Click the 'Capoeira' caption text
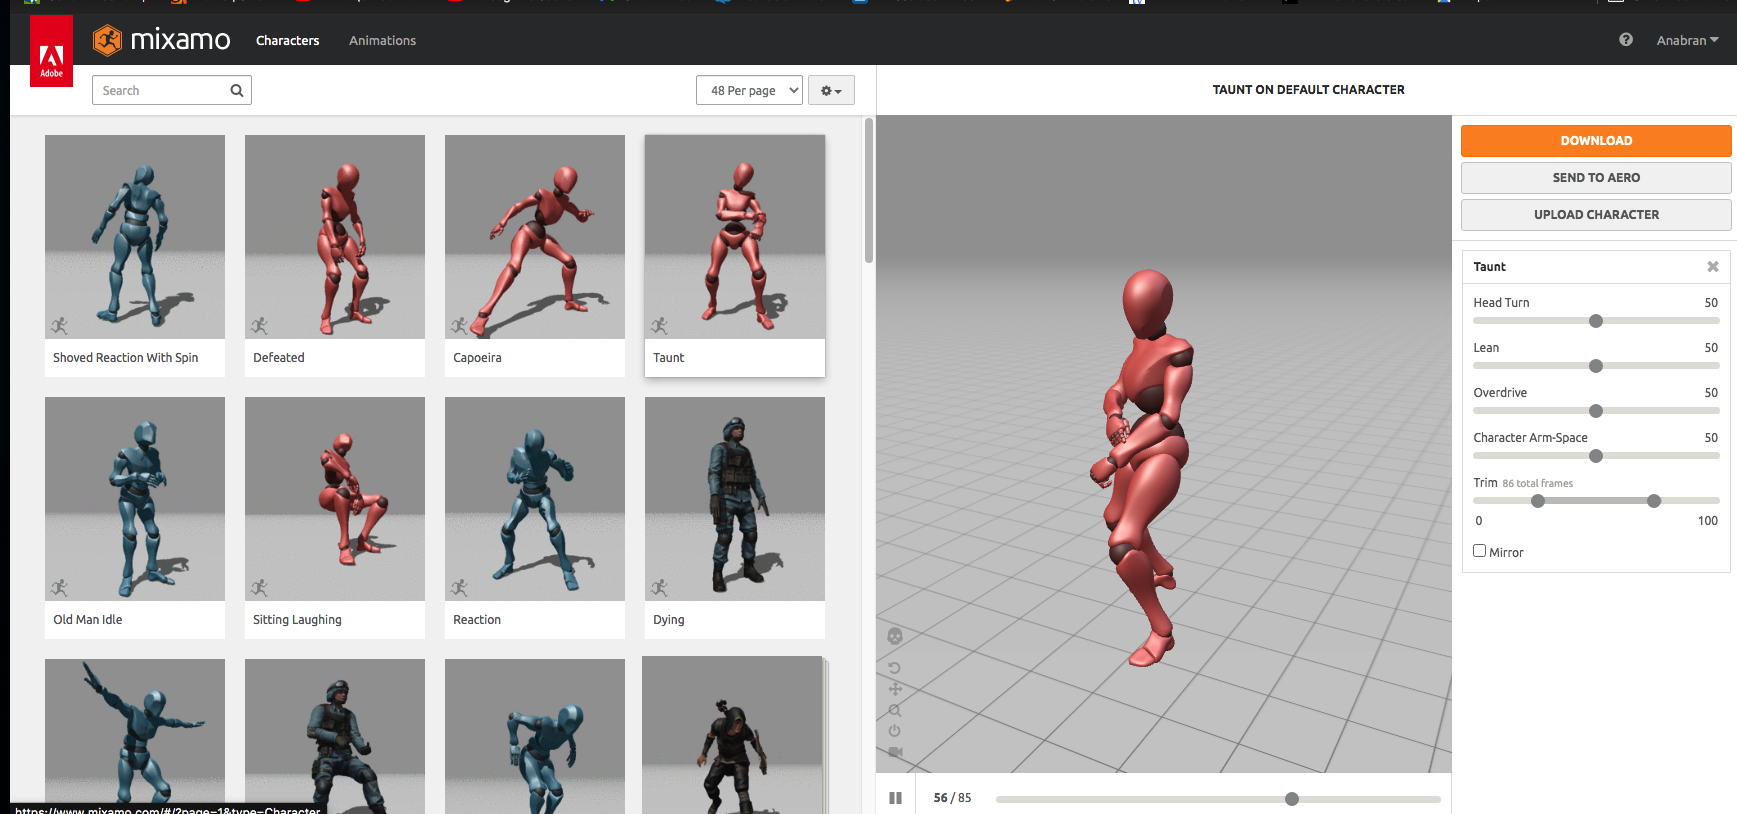This screenshot has height=814, width=1737. point(477,358)
